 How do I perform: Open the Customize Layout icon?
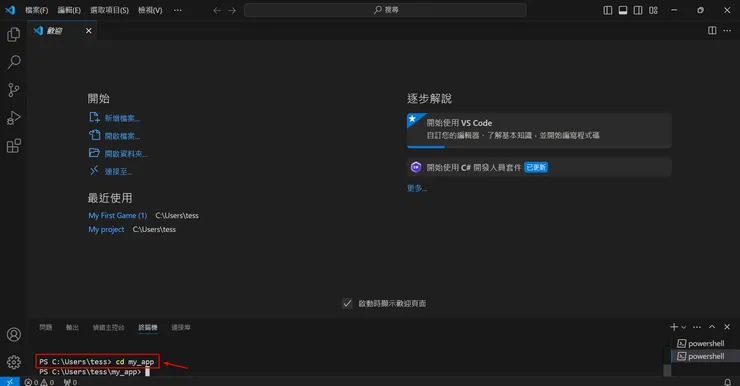[x=653, y=10]
